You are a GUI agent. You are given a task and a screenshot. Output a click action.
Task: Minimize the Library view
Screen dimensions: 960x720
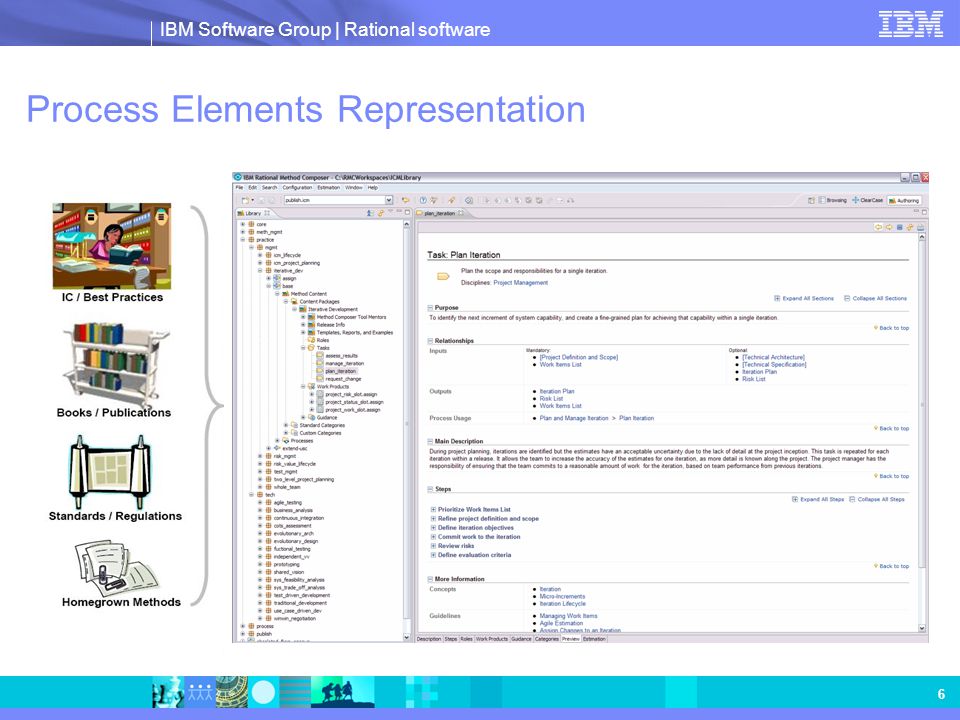[399, 212]
